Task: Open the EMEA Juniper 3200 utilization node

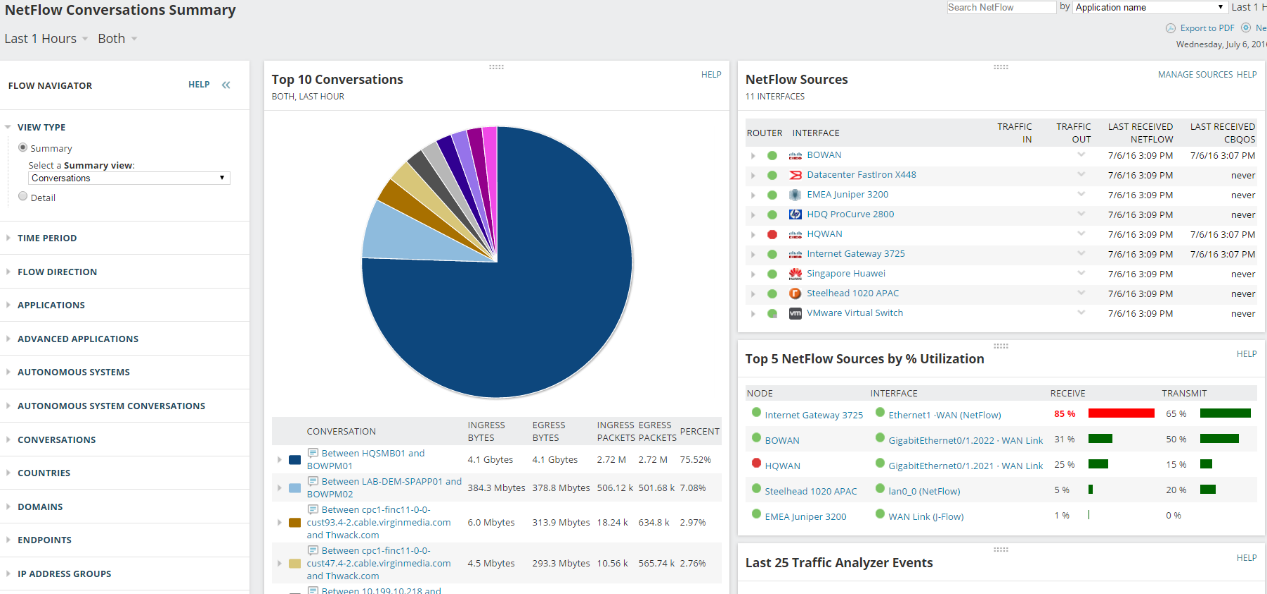Action: pyautogui.click(x=806, y=517)
